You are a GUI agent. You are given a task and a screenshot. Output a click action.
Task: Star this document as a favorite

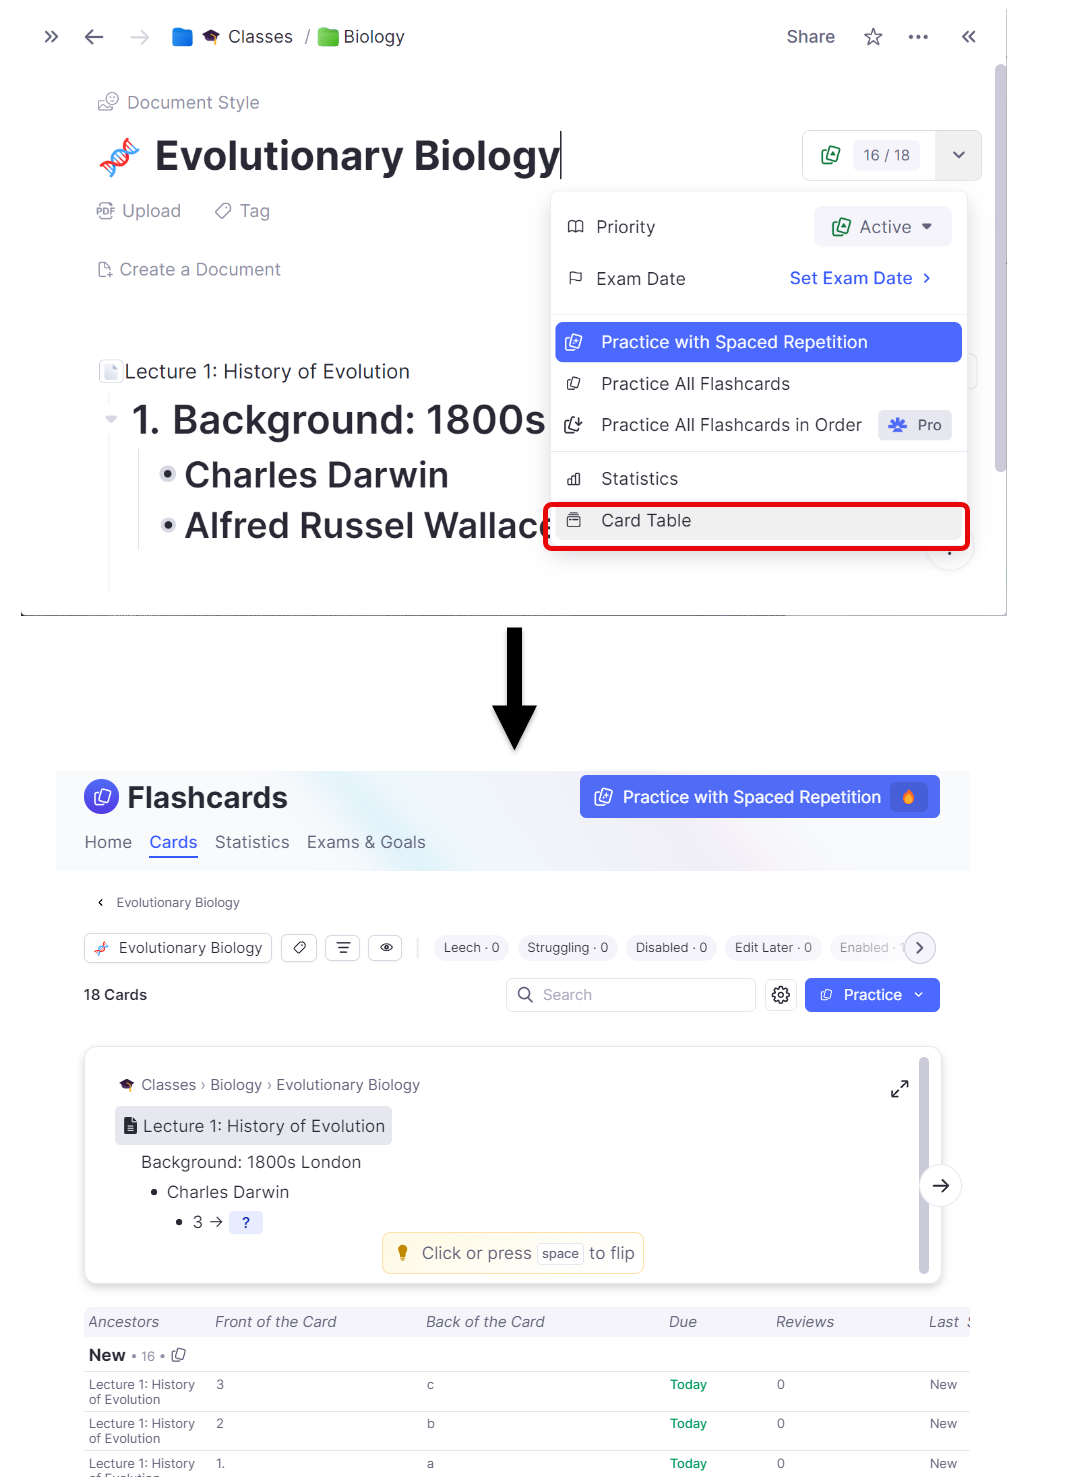pos(873,37)
